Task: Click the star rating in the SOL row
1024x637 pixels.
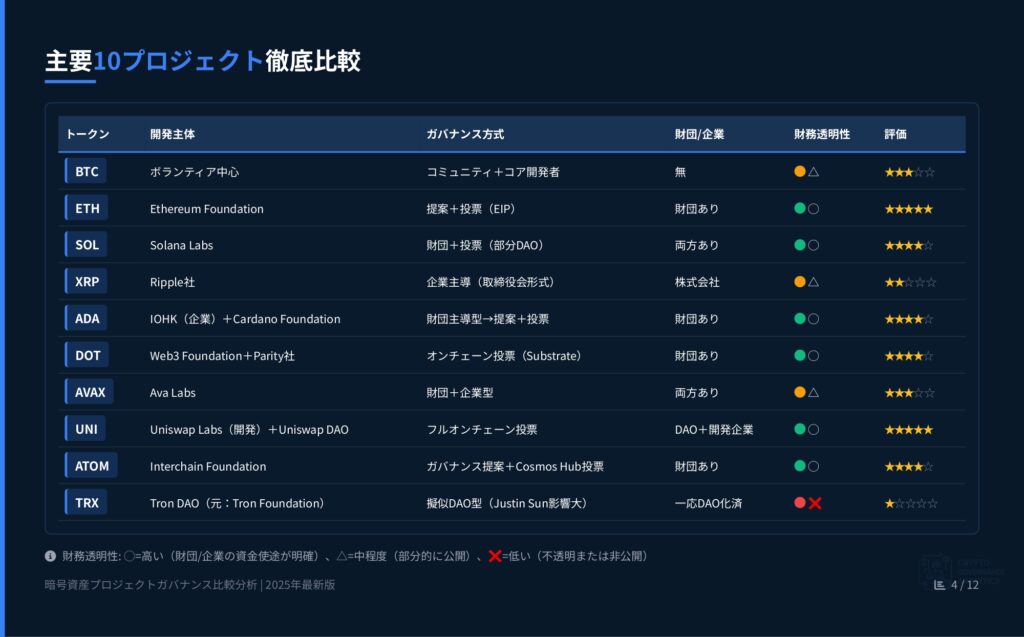Action: click(x=909, y=246)
